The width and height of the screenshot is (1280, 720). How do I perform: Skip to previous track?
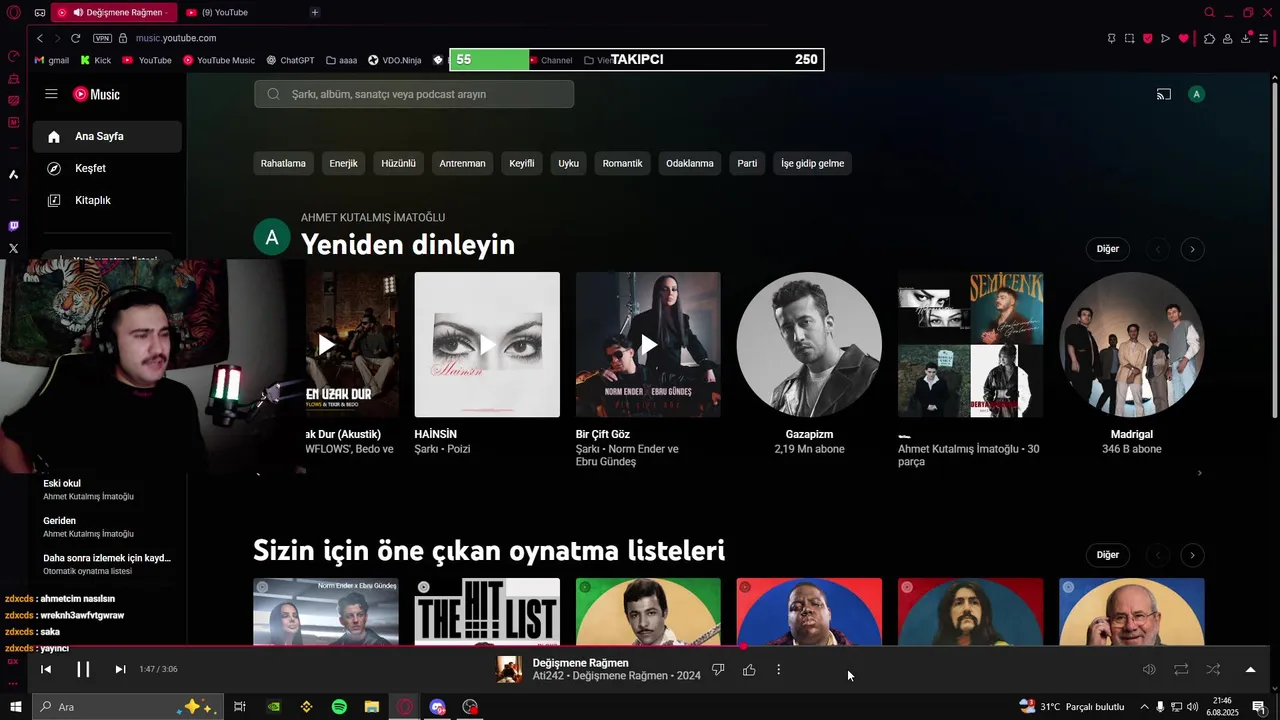(x=46, y=669)
